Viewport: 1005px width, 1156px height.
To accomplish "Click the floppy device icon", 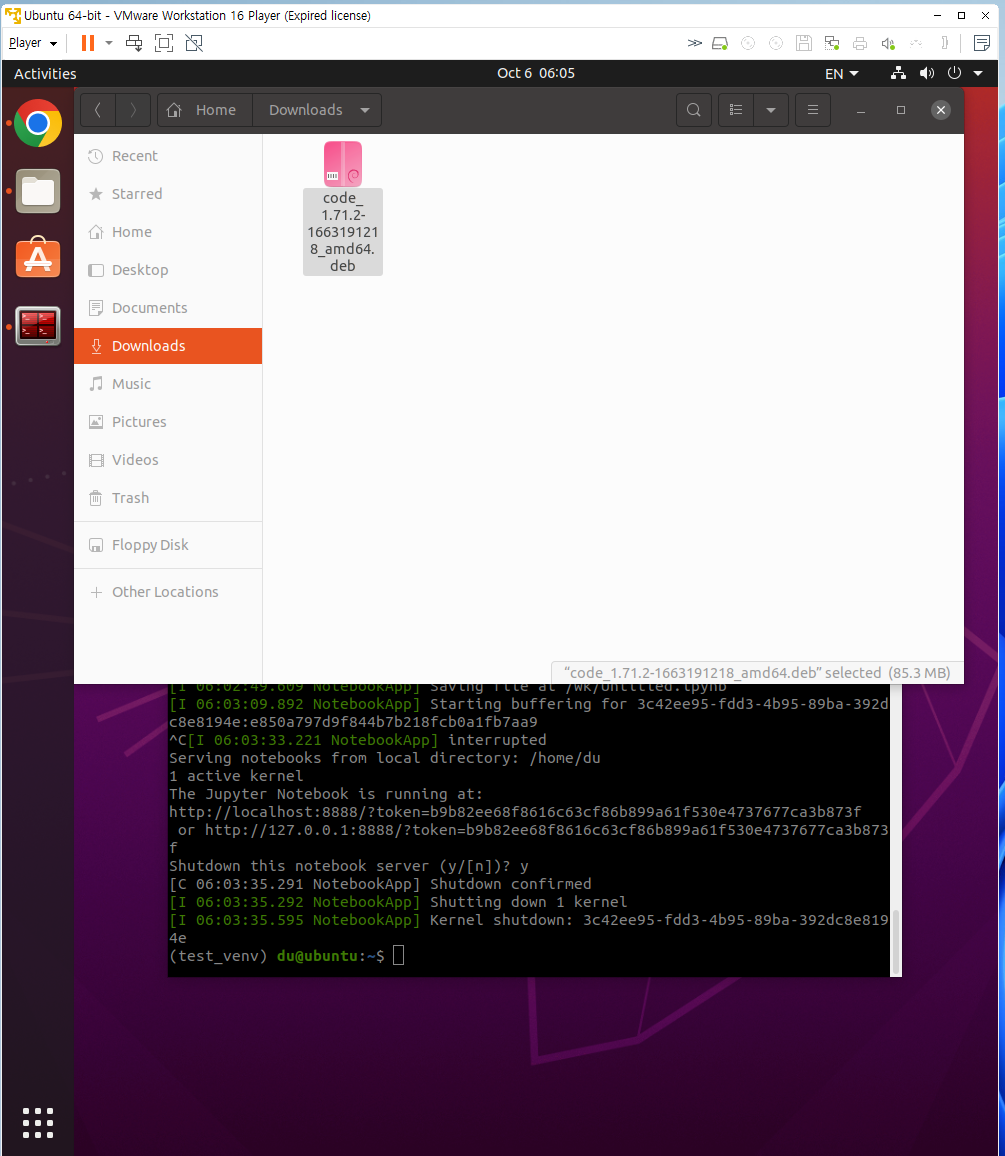I will pyautogui.click(x=804, y=43).
